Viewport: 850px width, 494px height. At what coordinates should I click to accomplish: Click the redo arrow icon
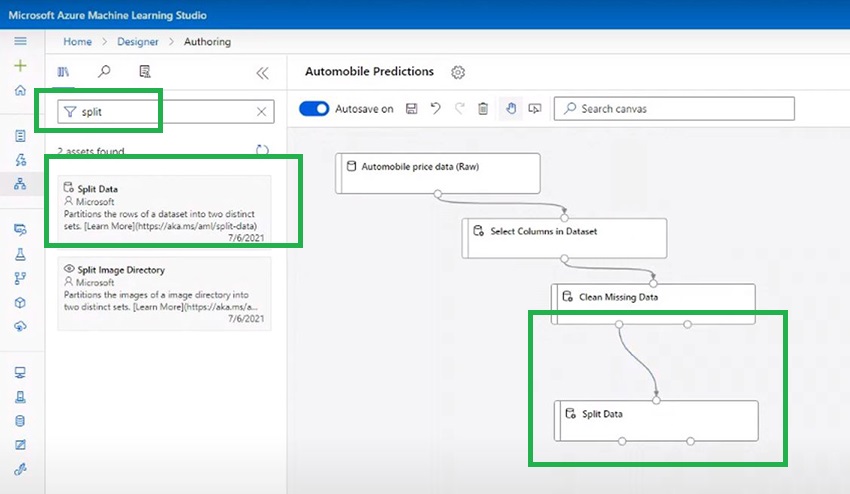point(460,108)
